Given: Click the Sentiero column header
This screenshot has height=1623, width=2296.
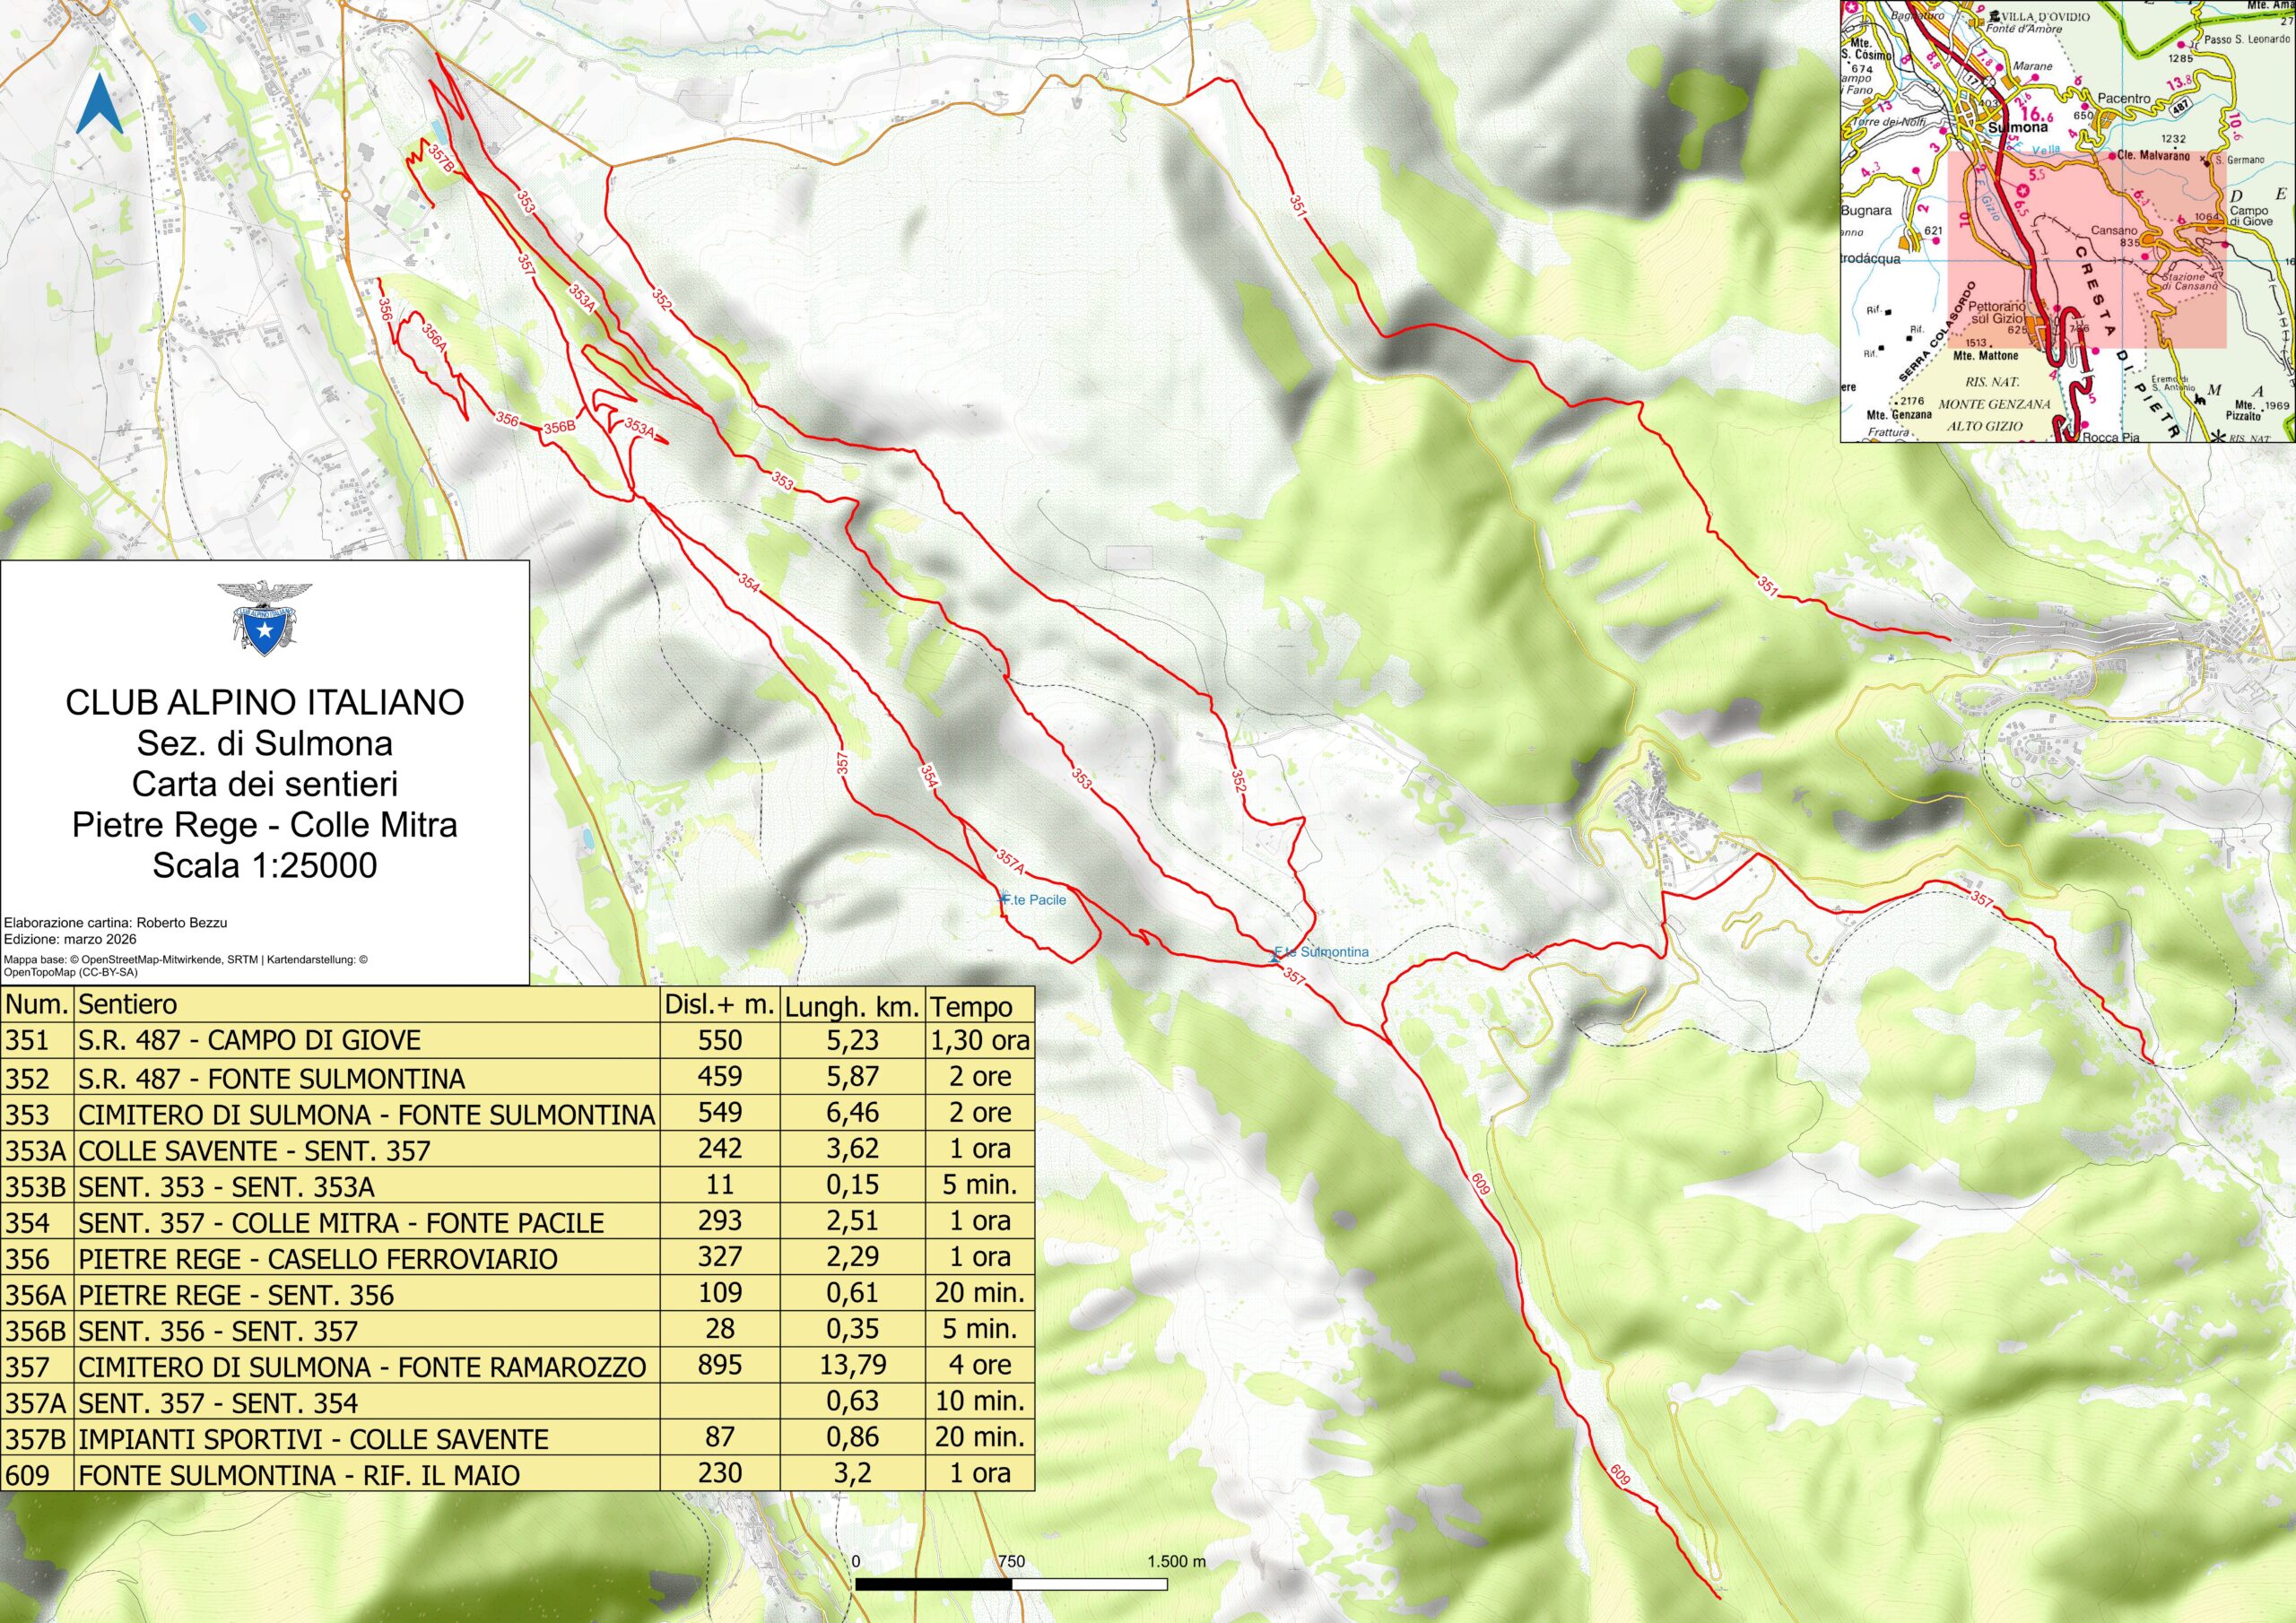Looking at the screenshot, I should [x=128, y=1004].
